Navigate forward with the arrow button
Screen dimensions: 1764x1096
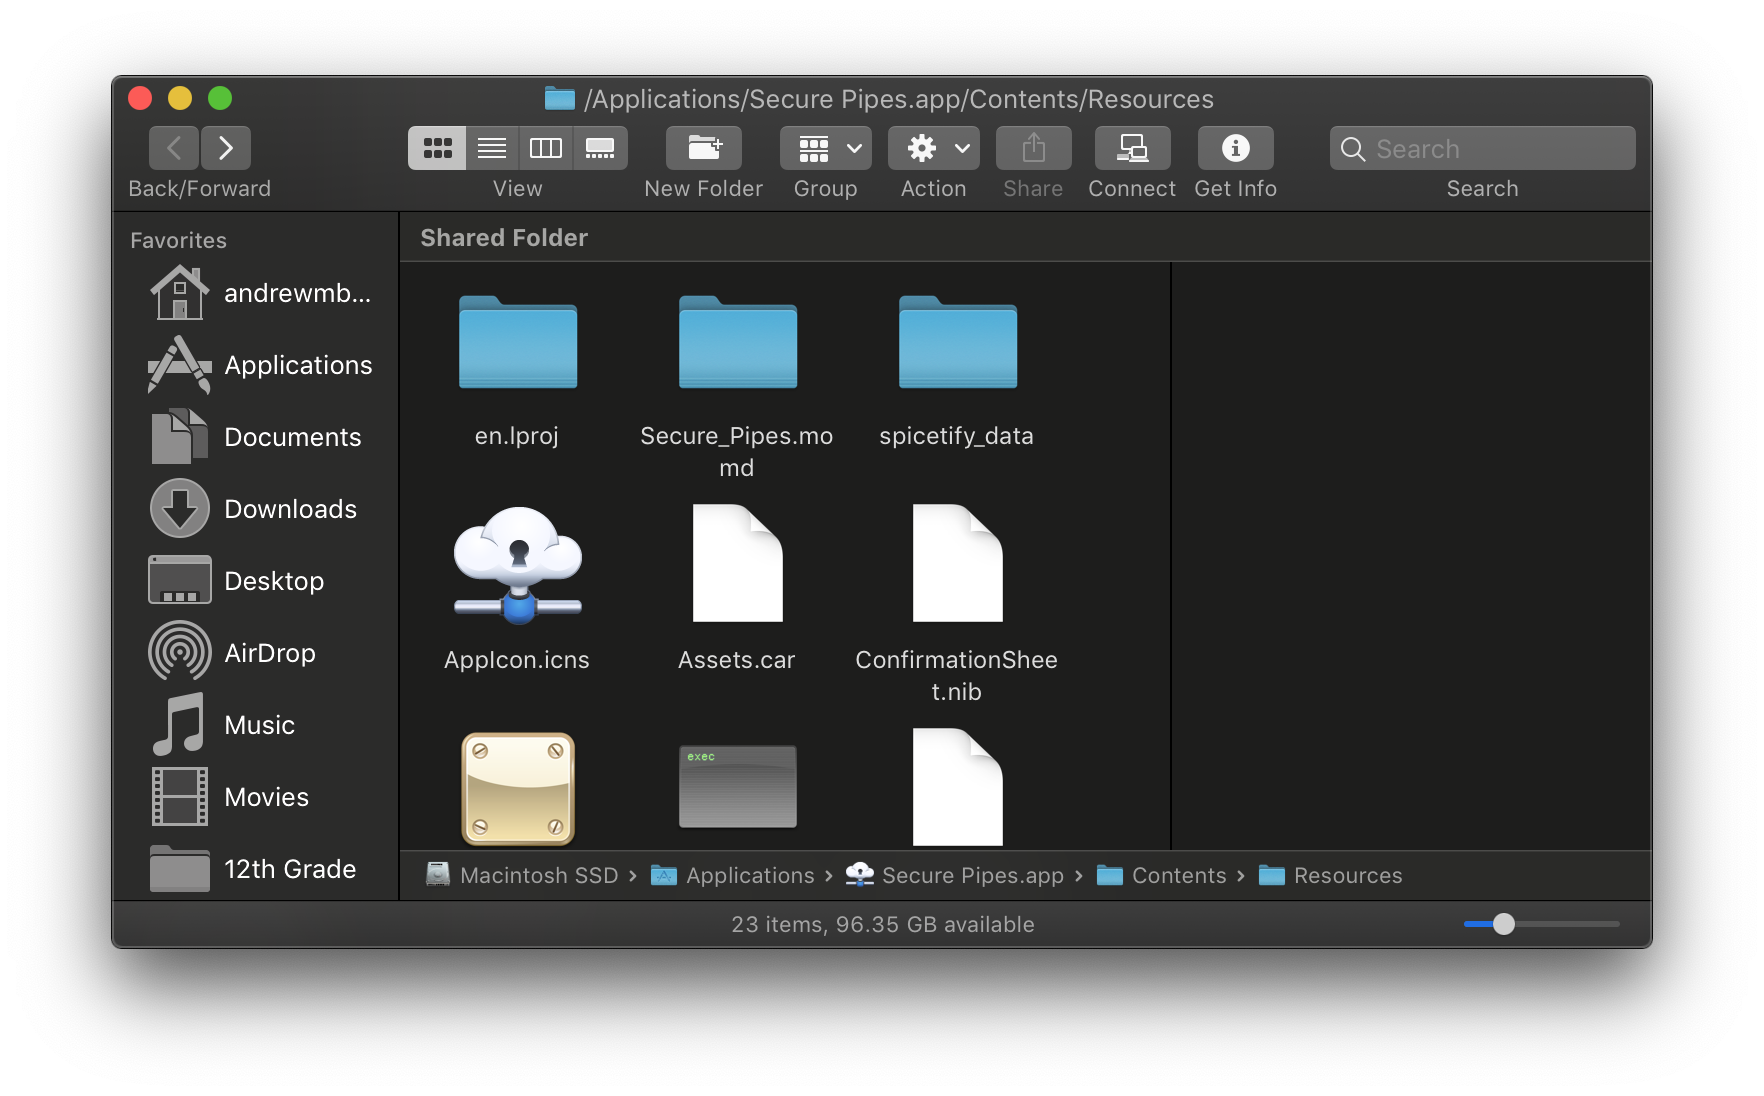click(225, 147)
